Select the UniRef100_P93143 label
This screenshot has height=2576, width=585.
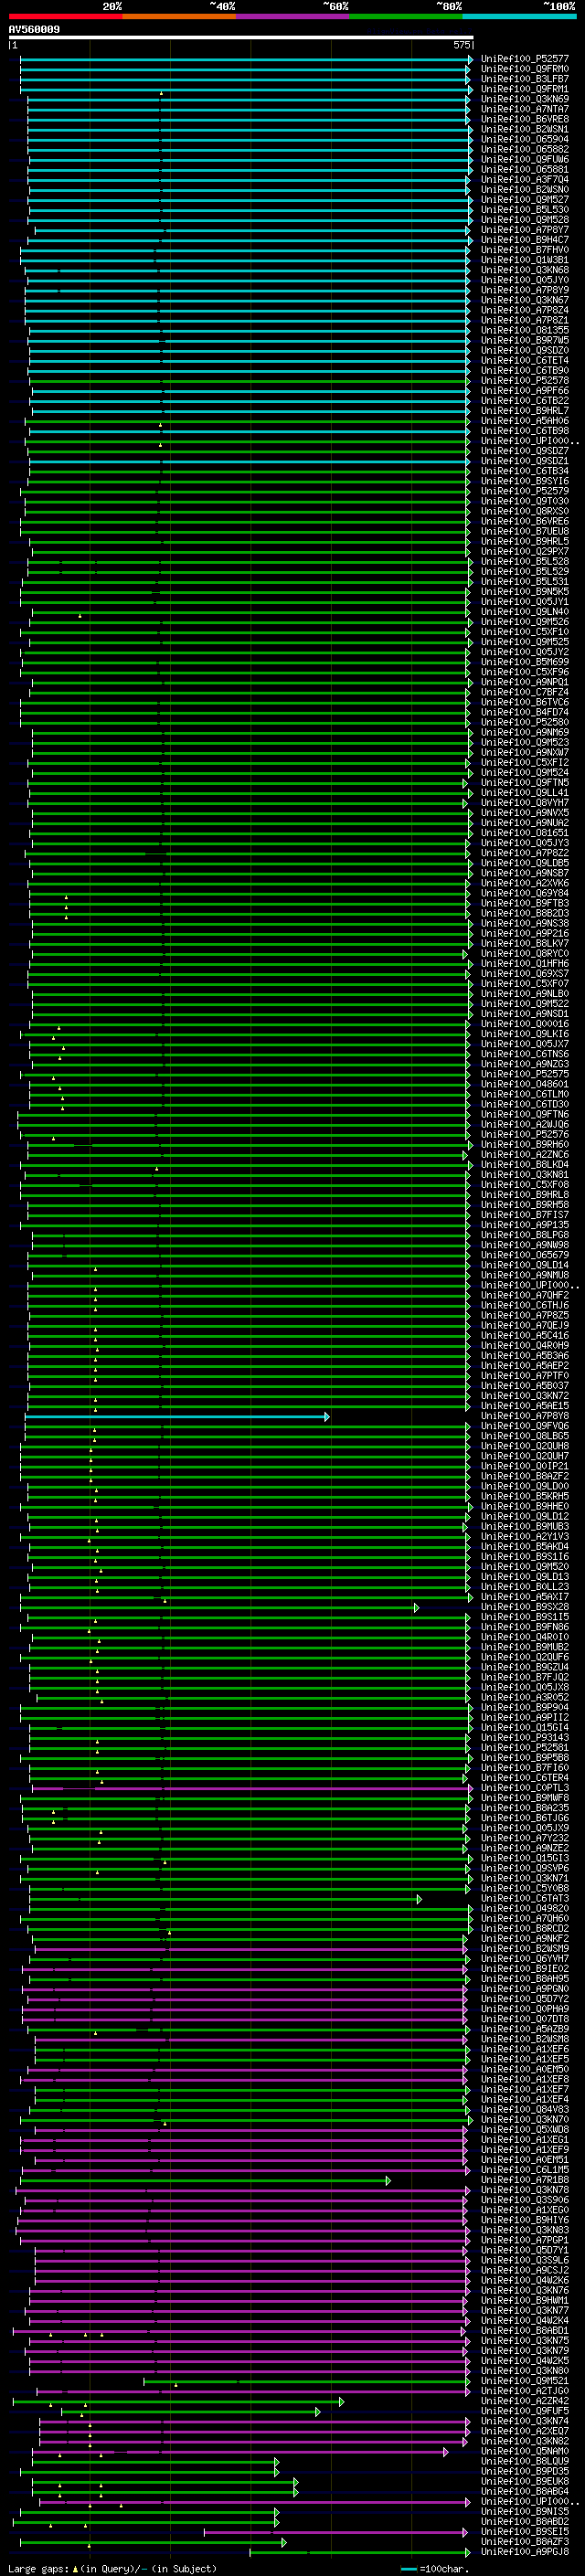point(525,1737)
